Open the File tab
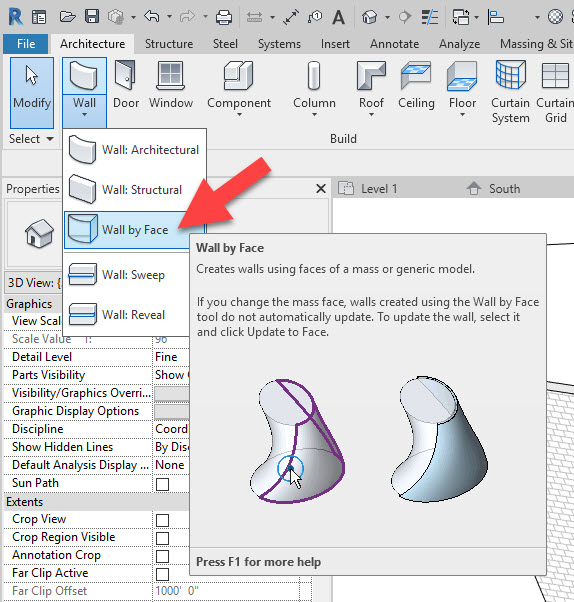The image size is (574, 602). 26,44
